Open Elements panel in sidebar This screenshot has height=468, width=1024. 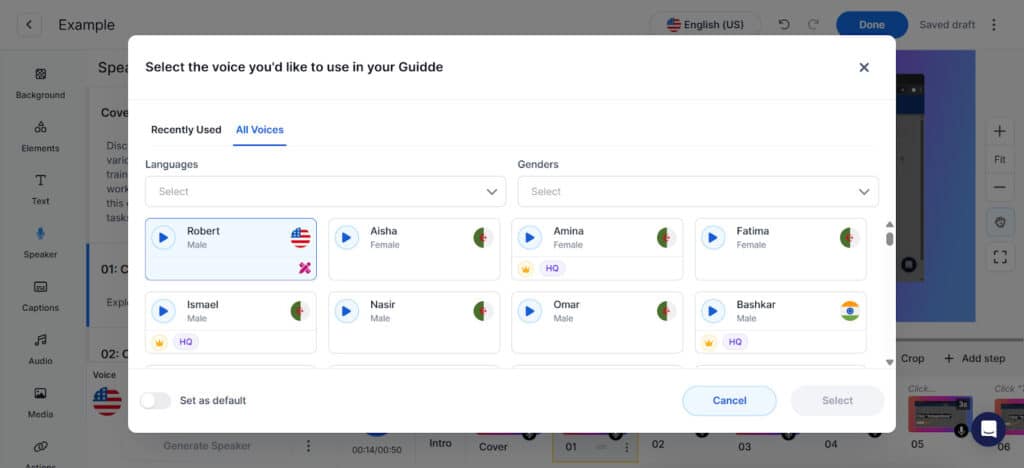click(40, 137)
